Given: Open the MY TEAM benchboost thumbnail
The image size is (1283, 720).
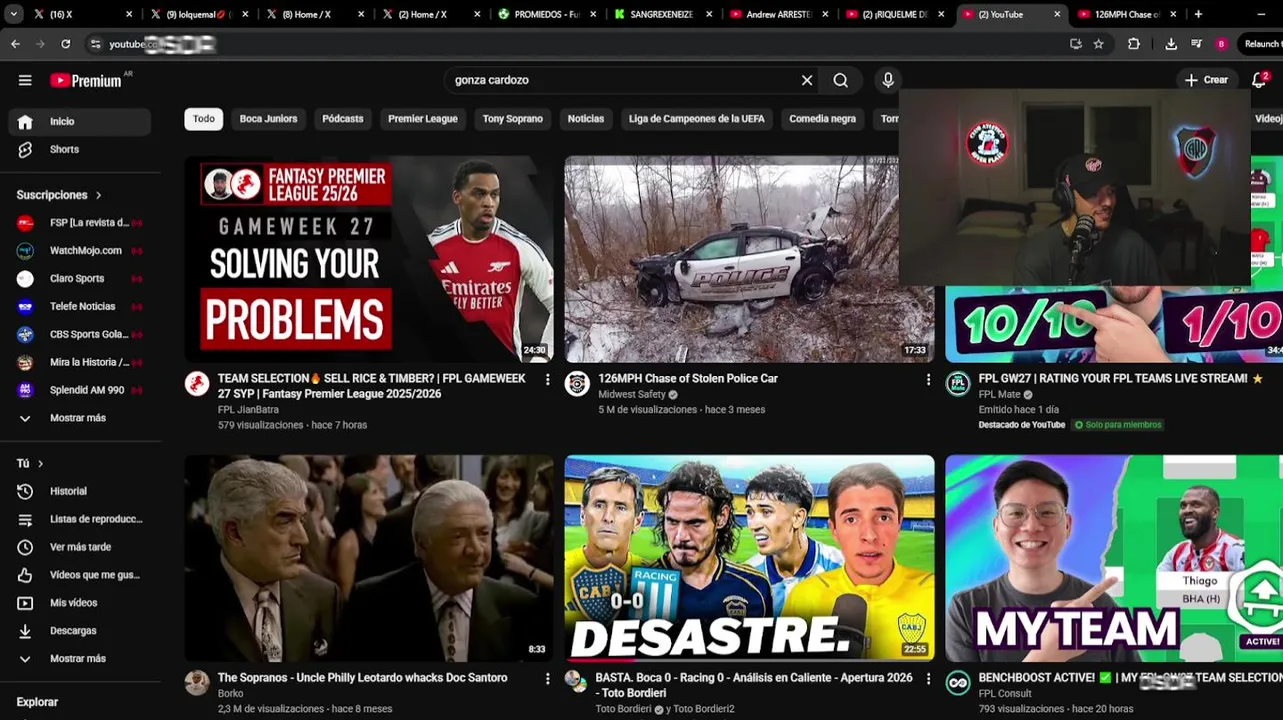Looking at the screenshot, I should pyautogui.click(x=1114, y=558).
